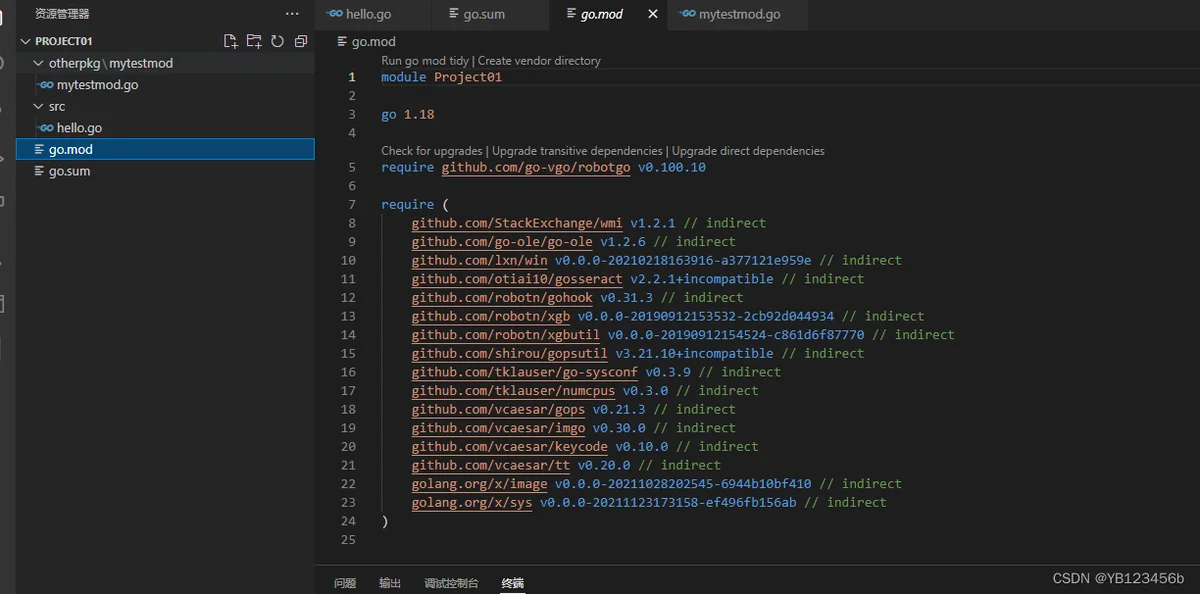Screen dimensions: 1200x594
Task: Follow the github.com/vcaesar/keycode link
Action: coord(510,446)
